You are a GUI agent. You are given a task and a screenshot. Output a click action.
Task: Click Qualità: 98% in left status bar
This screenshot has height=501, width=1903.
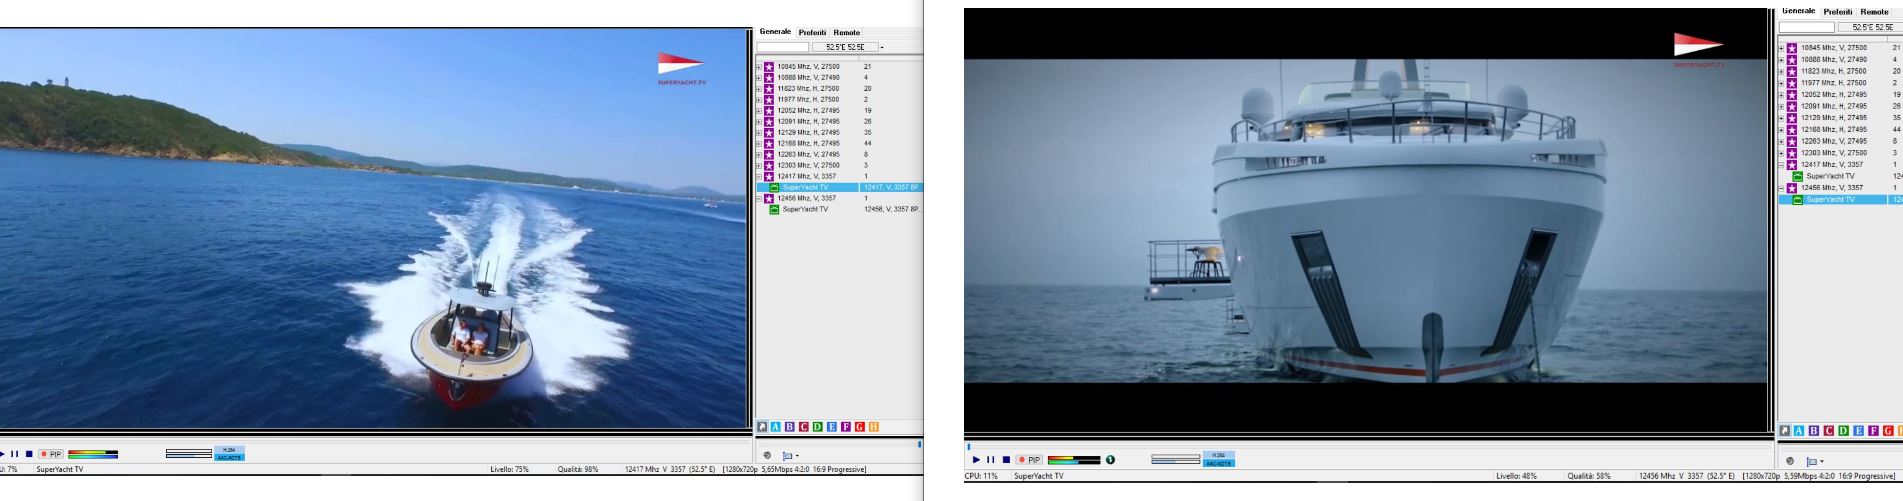[x=579, y=469]
